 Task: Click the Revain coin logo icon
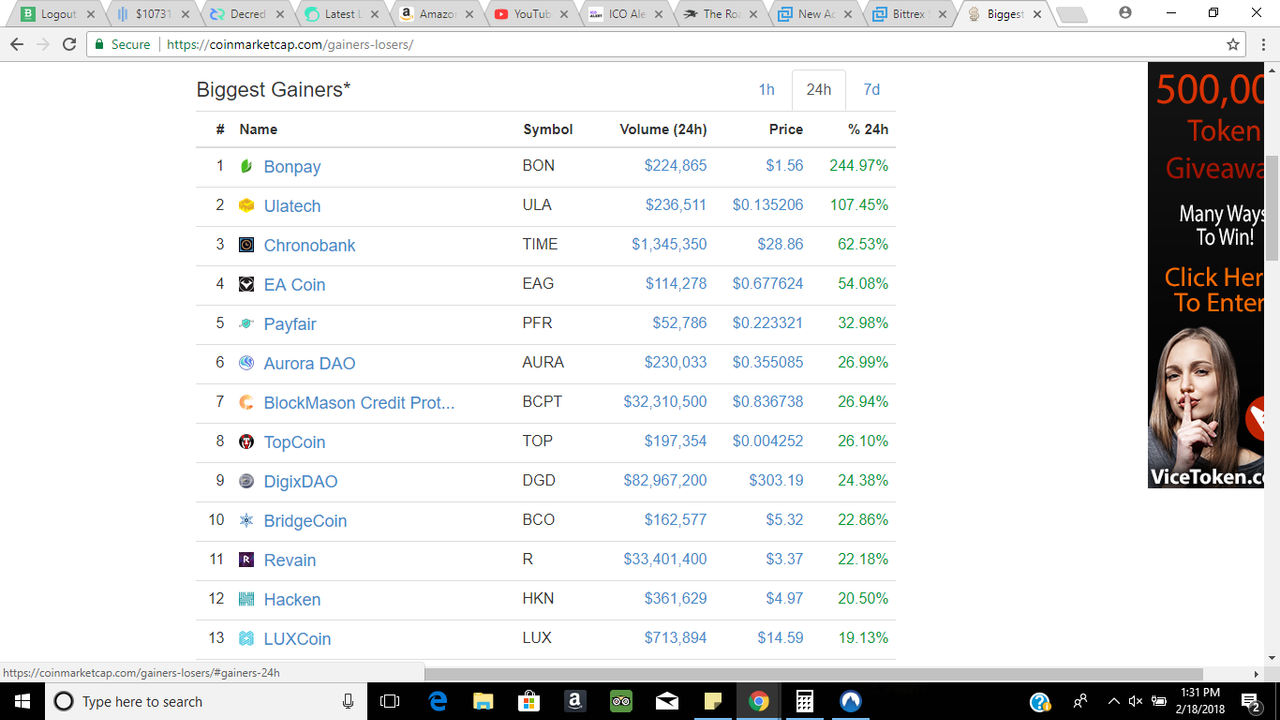coord(246,560)
